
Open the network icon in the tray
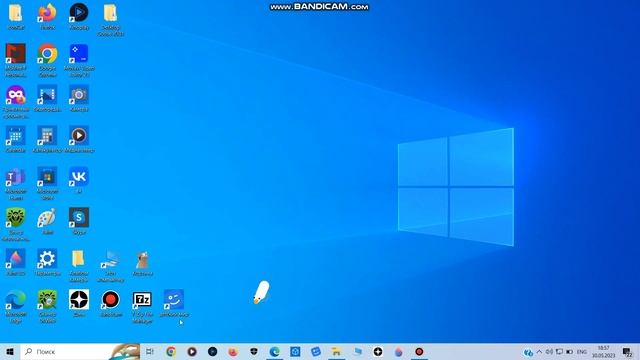pos(560,351)
